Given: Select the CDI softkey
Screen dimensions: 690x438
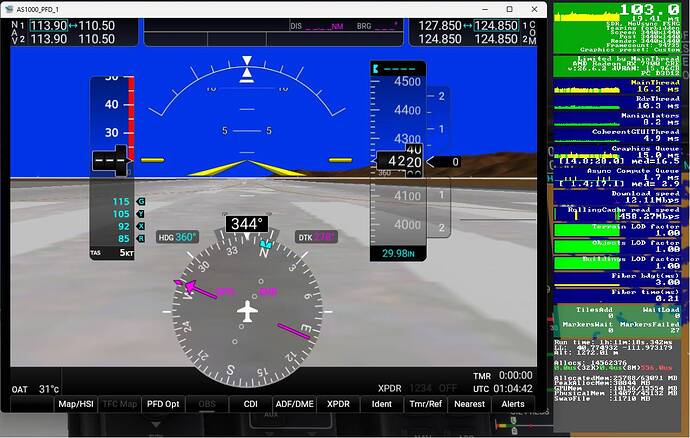Looking at the screenshot, I should click(250, 404).
